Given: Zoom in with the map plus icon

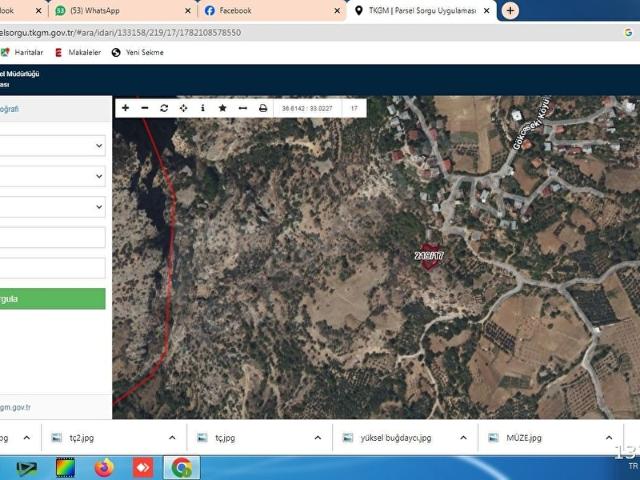Looking at the screenshot, I should click(x=125, y=108).
